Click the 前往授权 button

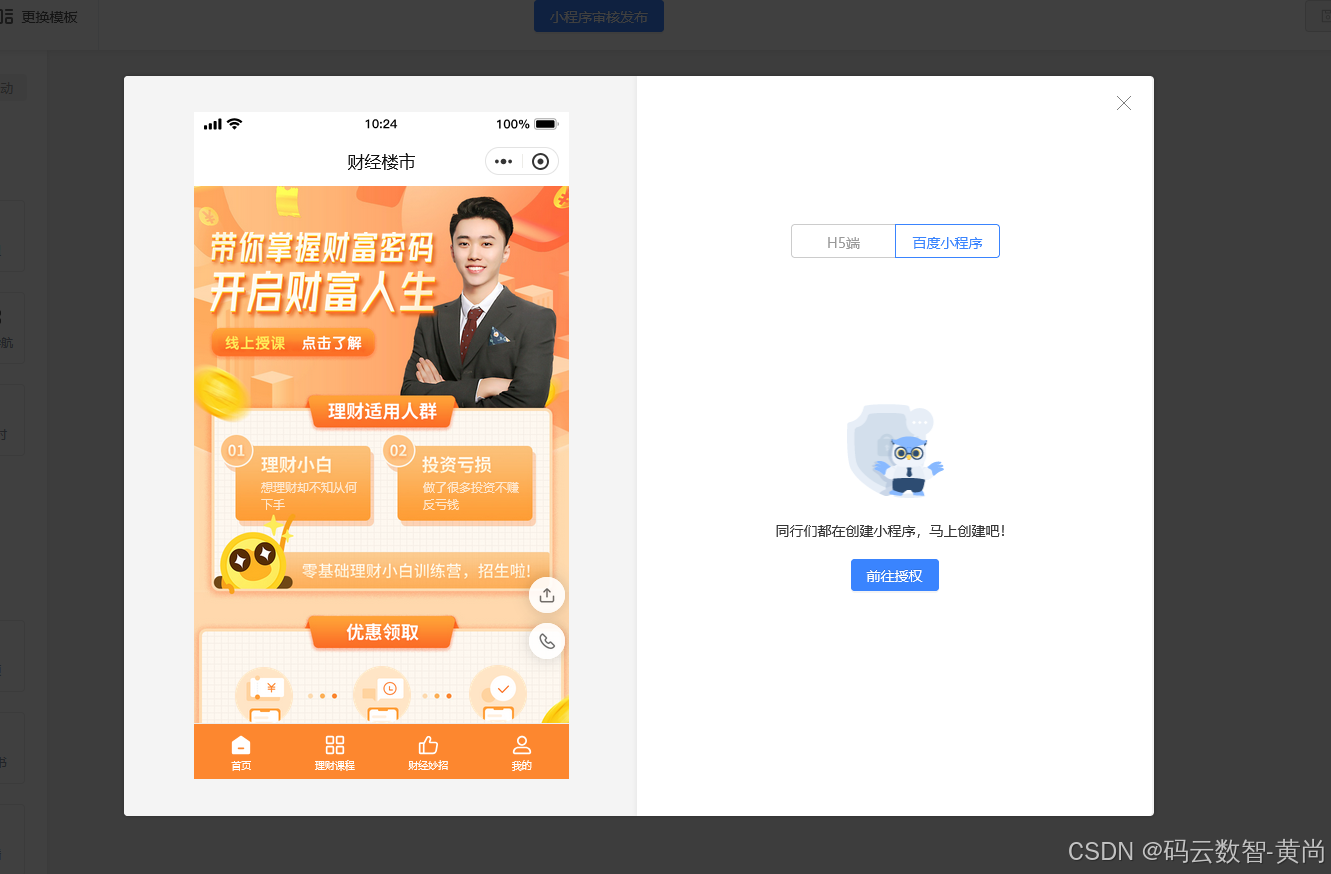point(894,576)
